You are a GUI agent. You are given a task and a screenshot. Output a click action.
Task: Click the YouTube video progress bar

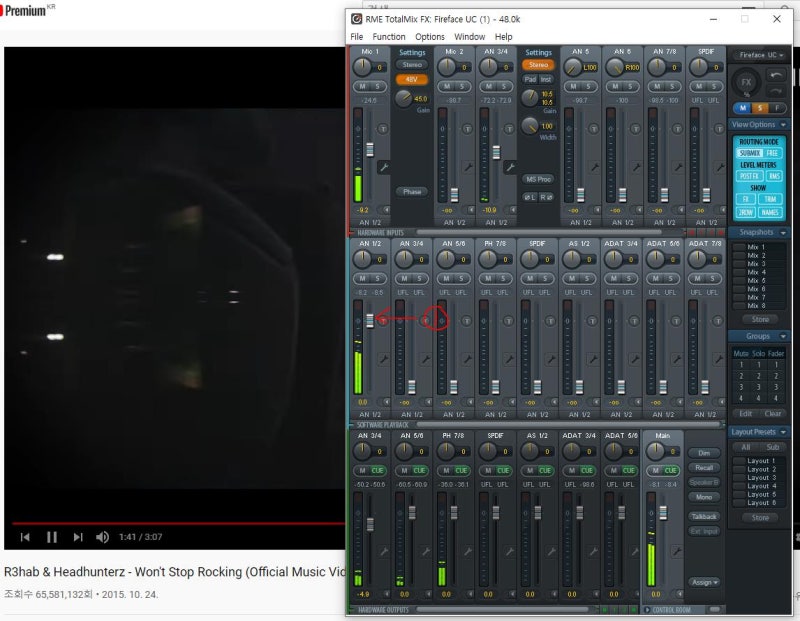pyautogui.click(x=179, y=524)
